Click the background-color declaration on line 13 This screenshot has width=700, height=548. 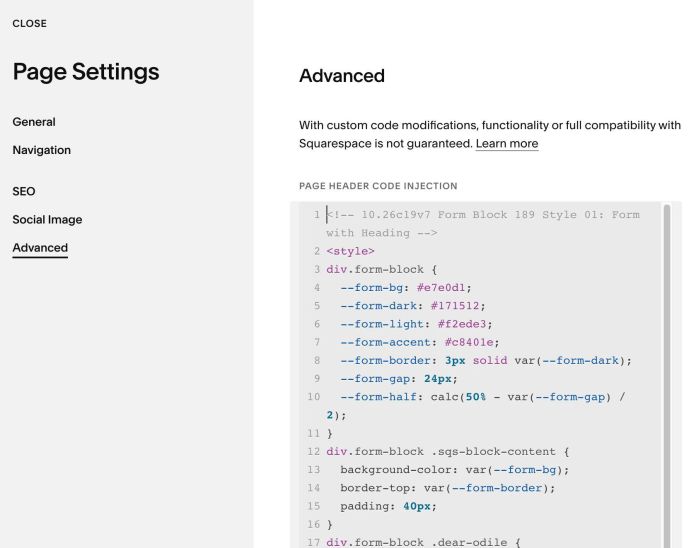[x=454, y=470]
